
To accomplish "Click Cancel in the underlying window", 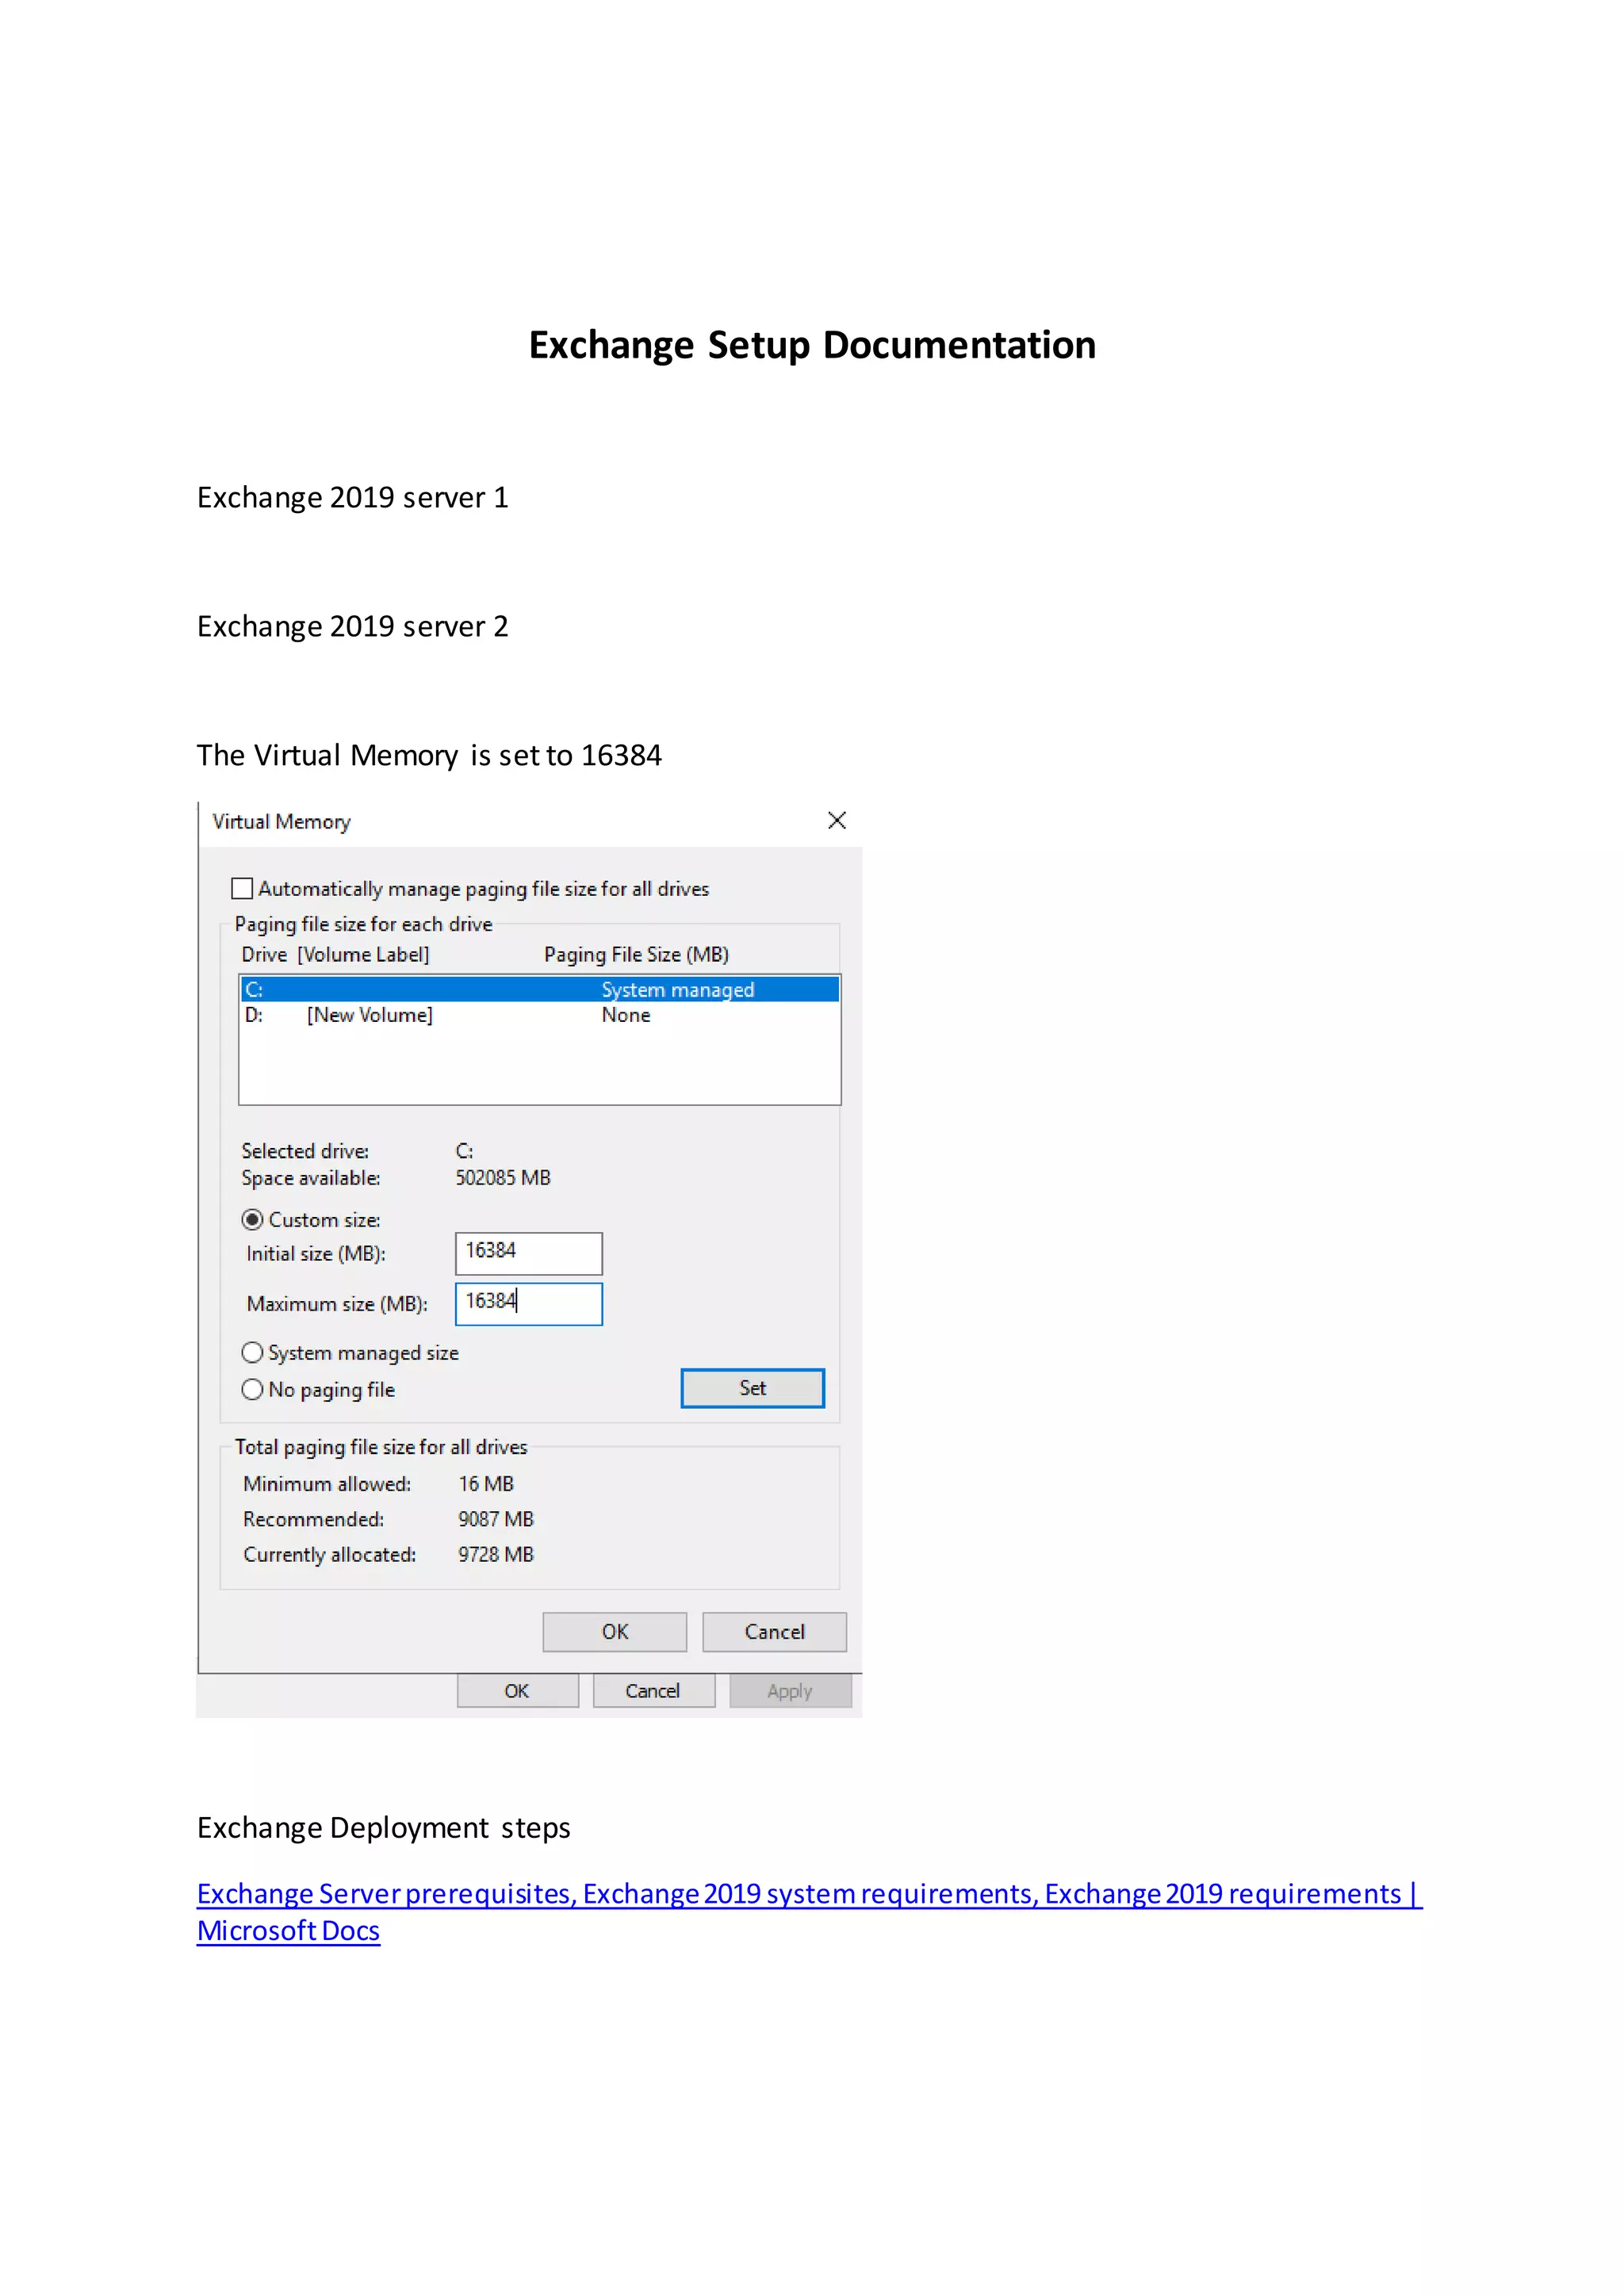I will 654,1691.
